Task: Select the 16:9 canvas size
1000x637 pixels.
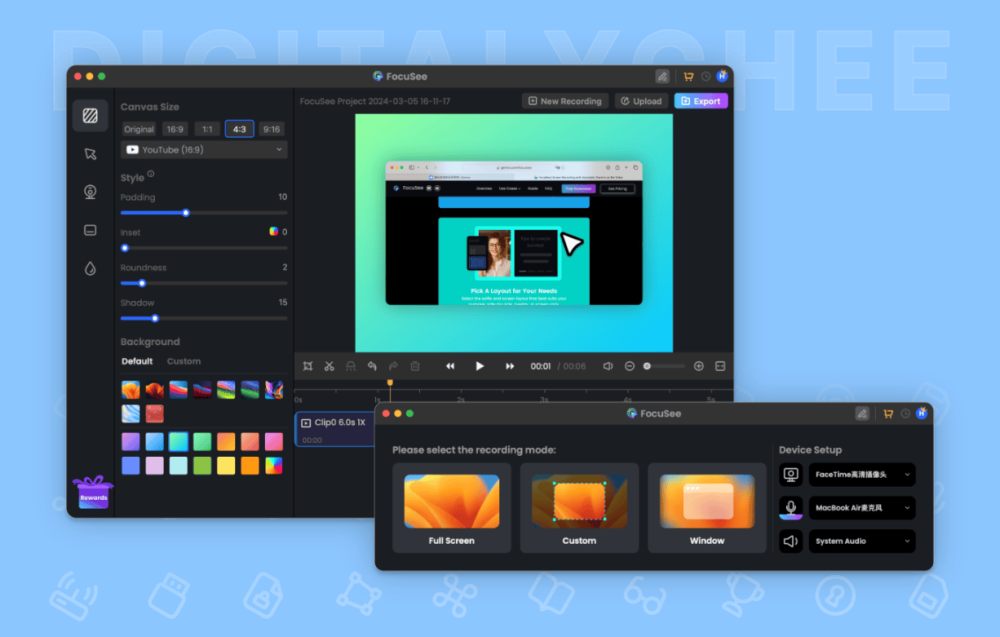Action: pyautogui.click(x=175, y=129)
